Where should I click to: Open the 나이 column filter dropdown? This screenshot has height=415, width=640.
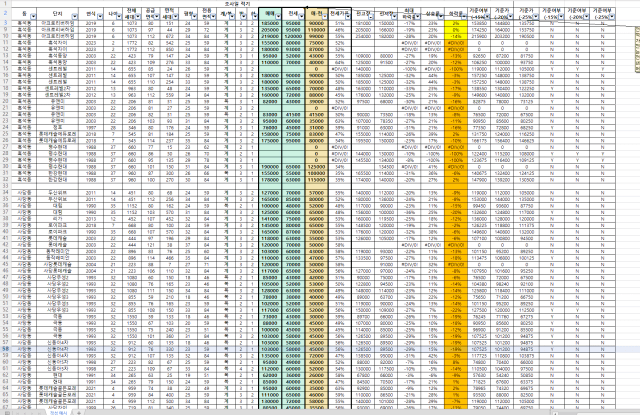pyautogui.click(x=119, y=16)
